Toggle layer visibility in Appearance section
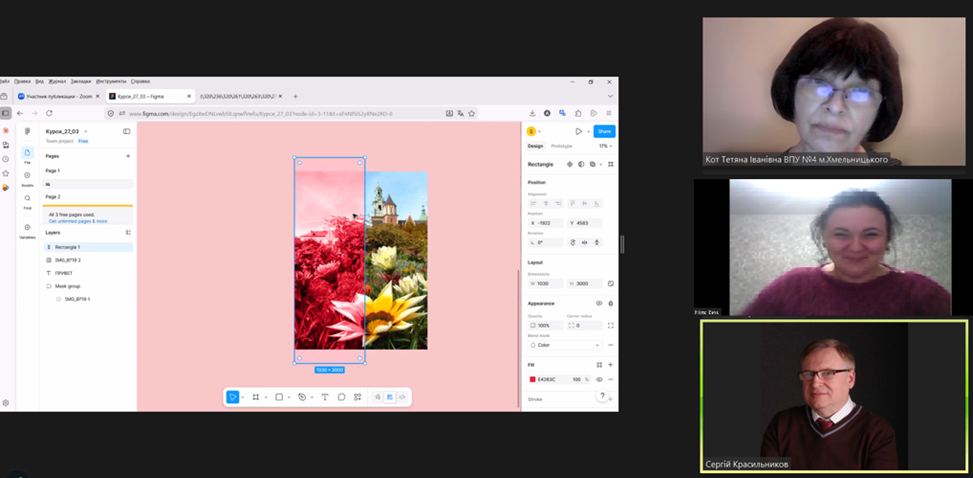Viewport: 973px width, 478px height. click(x=599, y=302)
